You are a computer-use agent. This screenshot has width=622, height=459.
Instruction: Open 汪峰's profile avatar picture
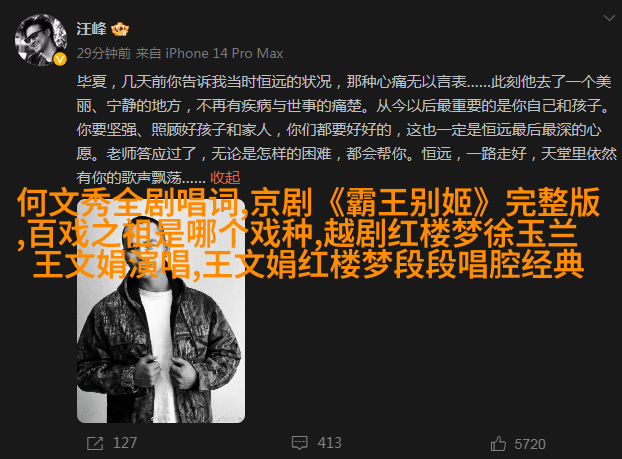(40, 40)
